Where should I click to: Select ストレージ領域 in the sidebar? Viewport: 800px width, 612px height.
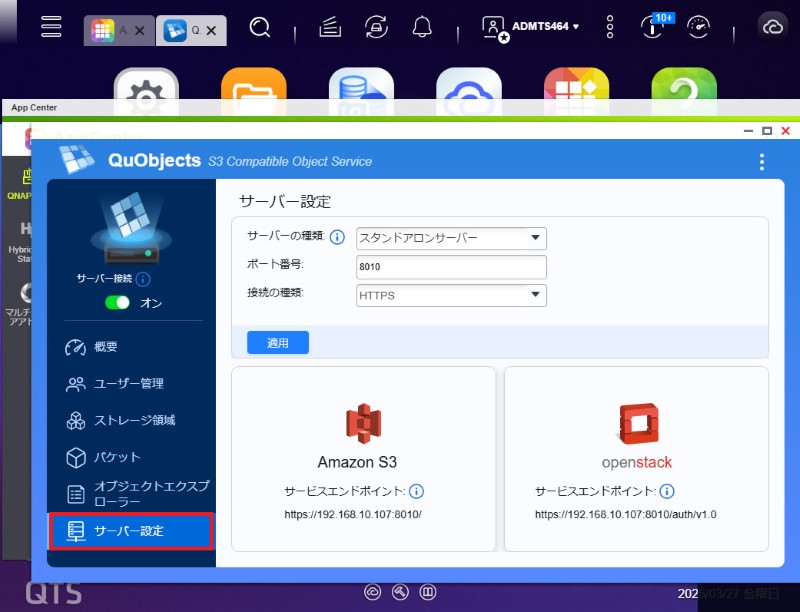(134, 421)
